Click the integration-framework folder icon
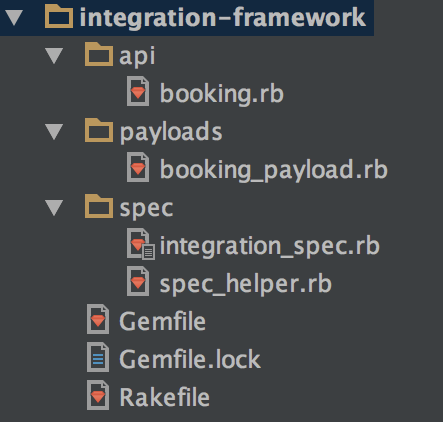The image size is (443, 422). pyautogui.click(x=59, y=16)
